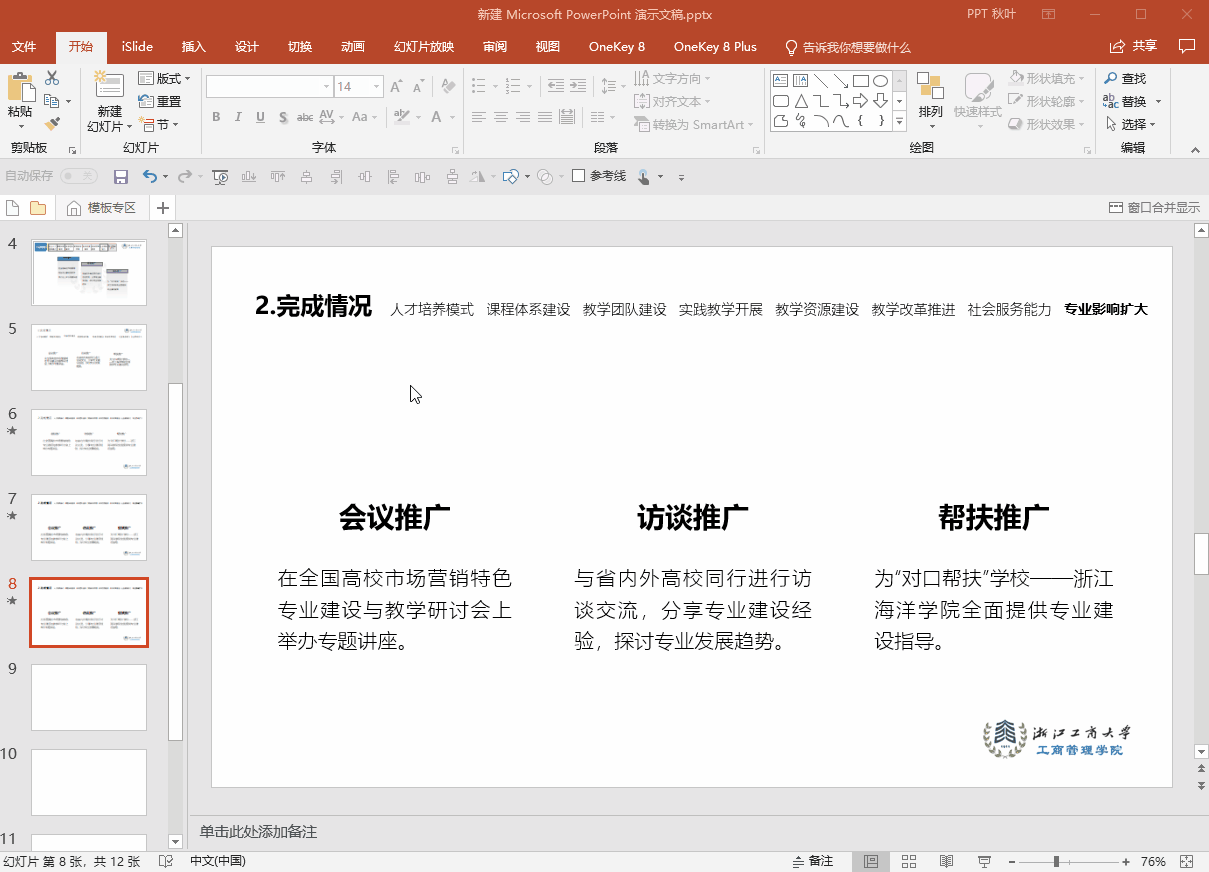Viewport: 1209px width, 872px height.
Task: Click the Reading View icon in status bar
Action: [x=946, y=861]
